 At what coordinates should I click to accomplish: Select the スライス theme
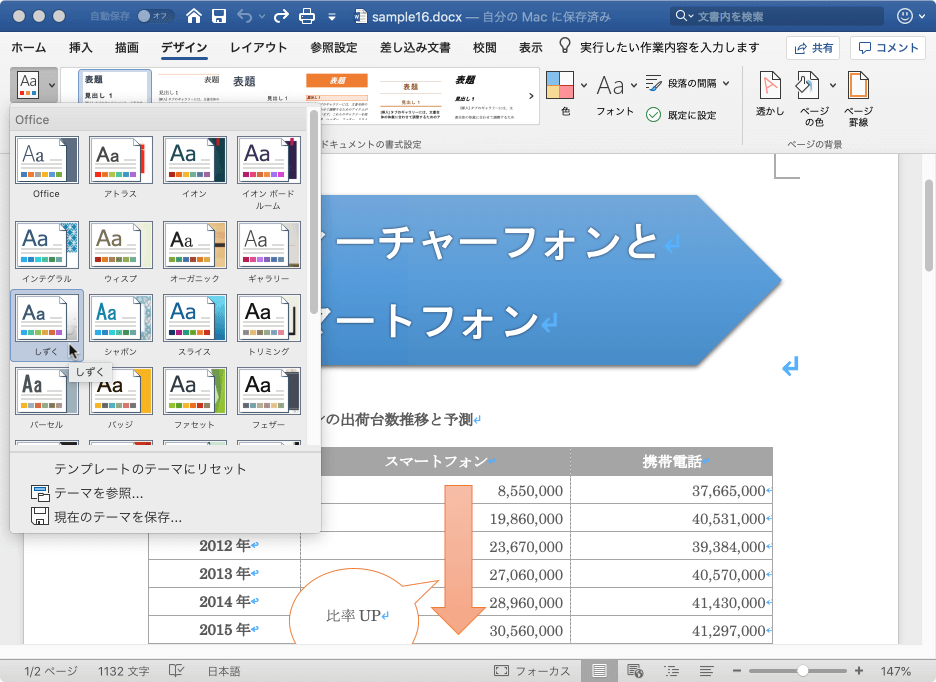[195, 318]
